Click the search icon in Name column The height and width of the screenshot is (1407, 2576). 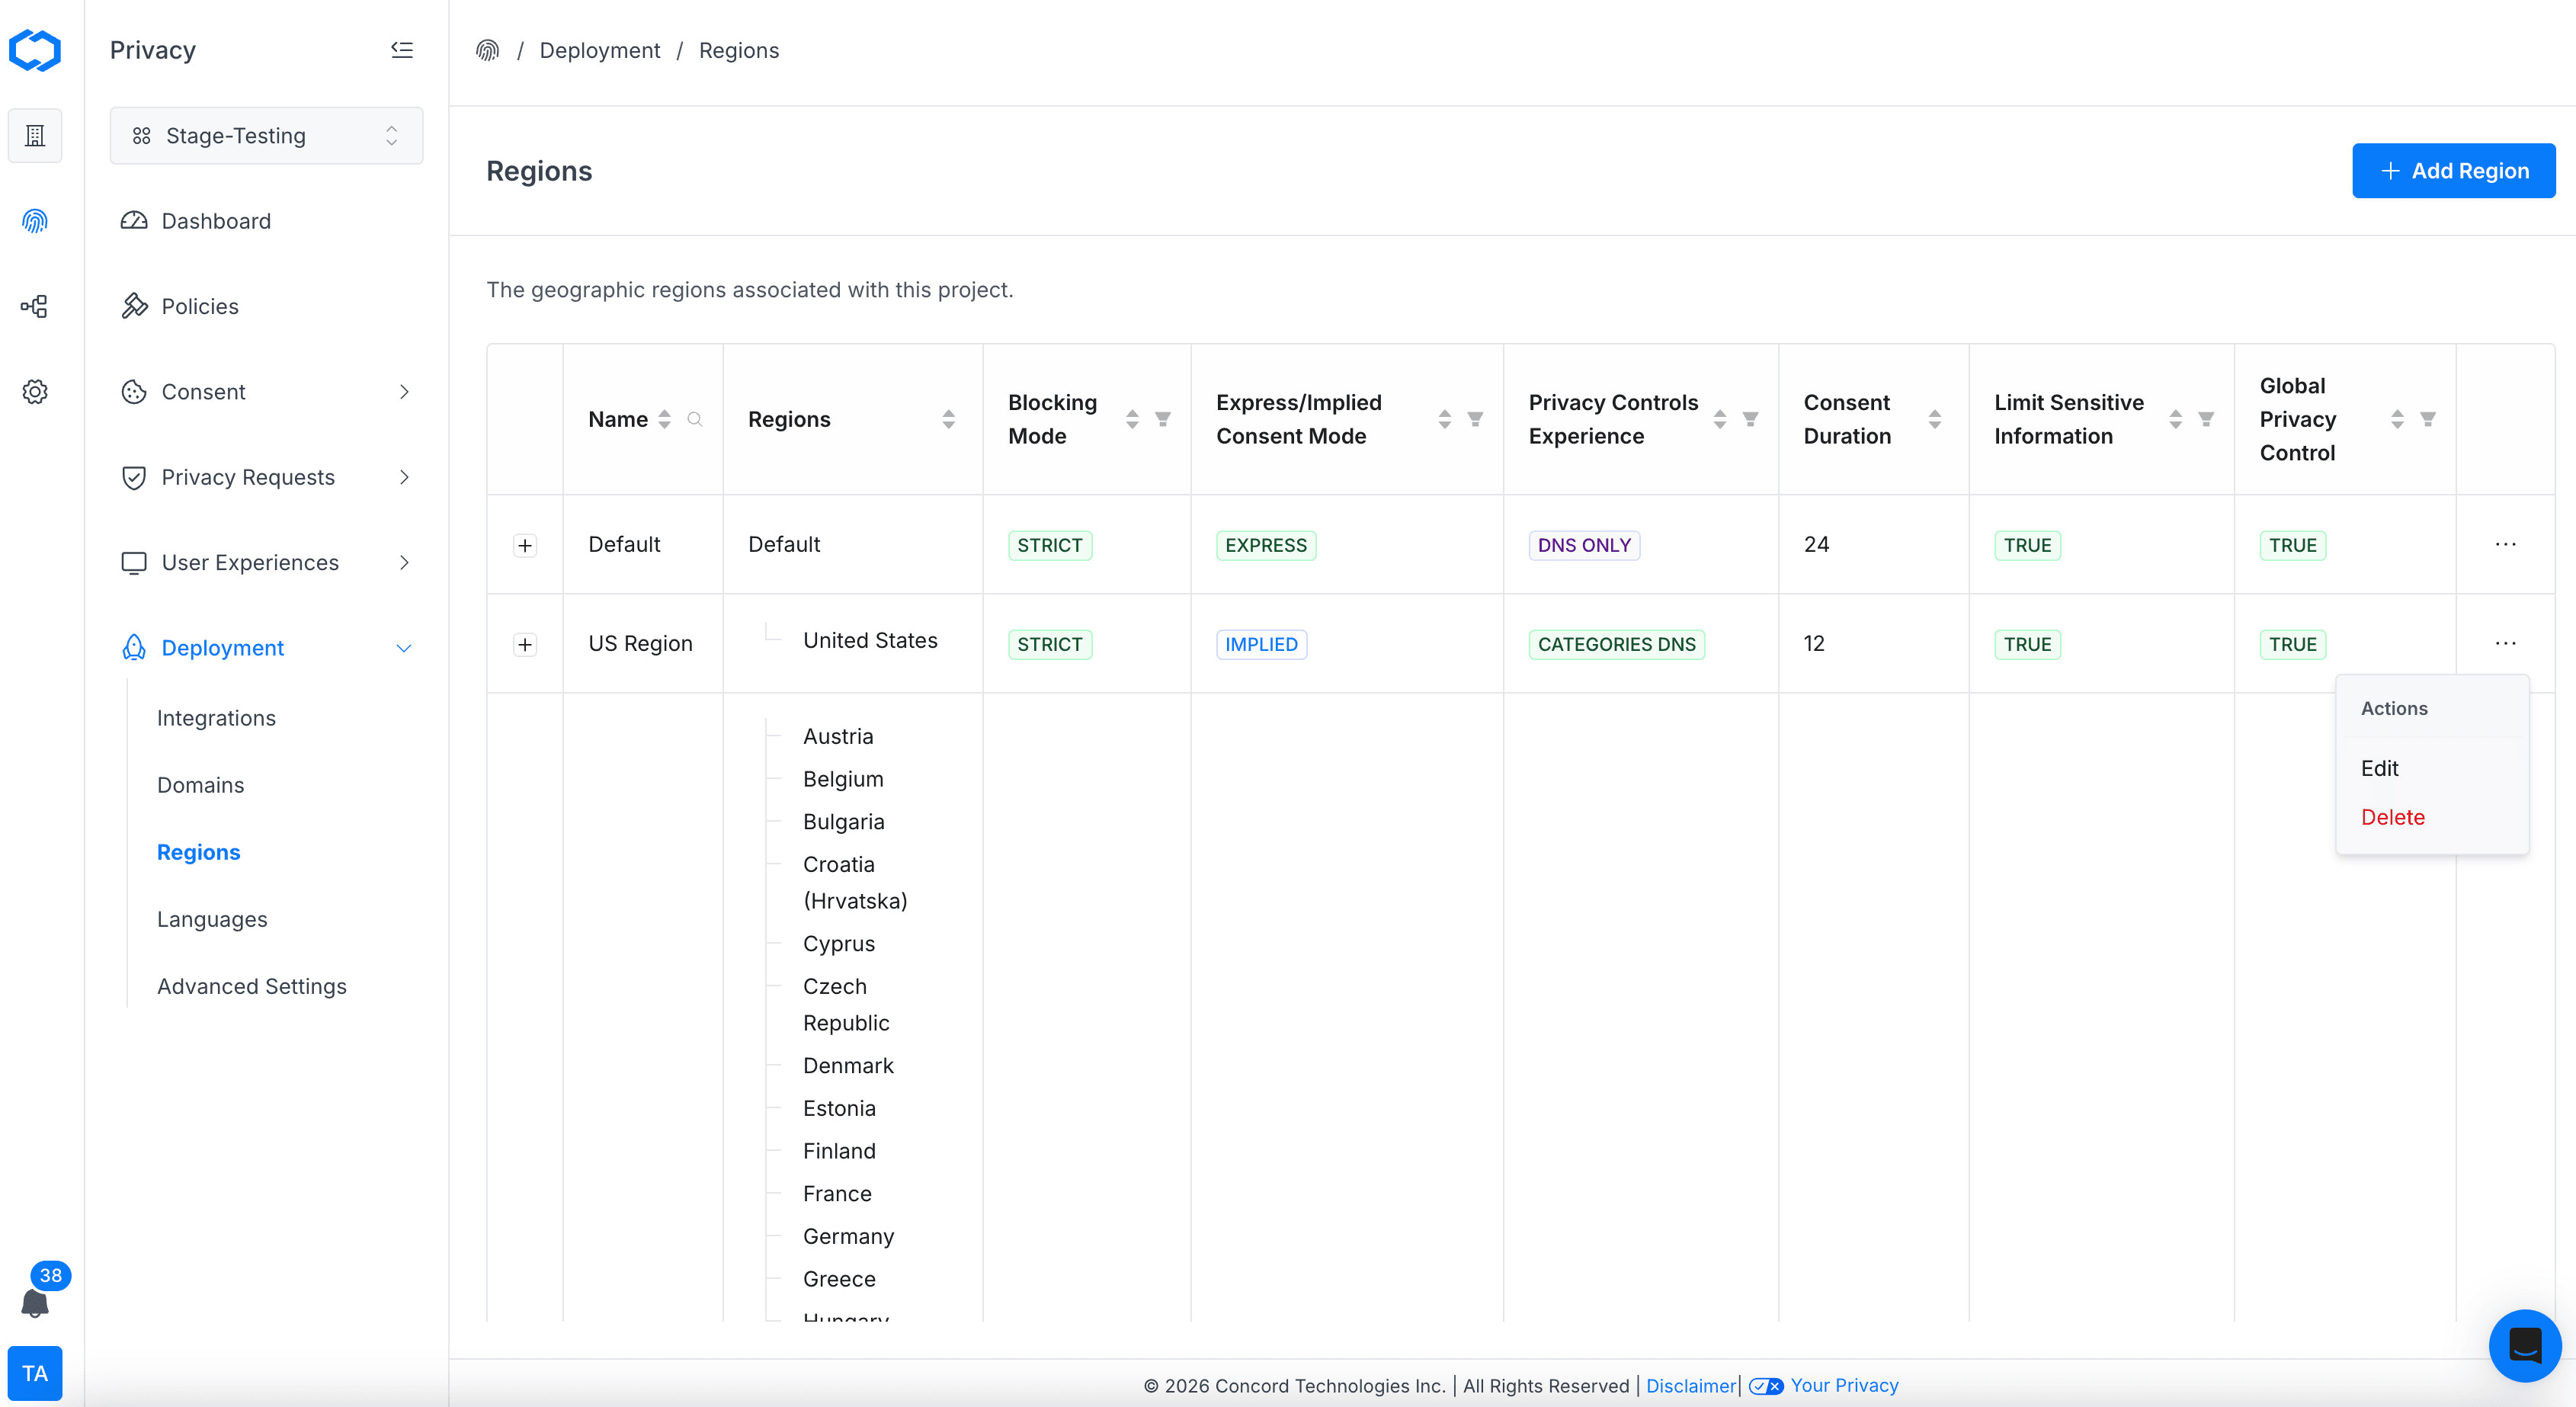tap(695, 419)
